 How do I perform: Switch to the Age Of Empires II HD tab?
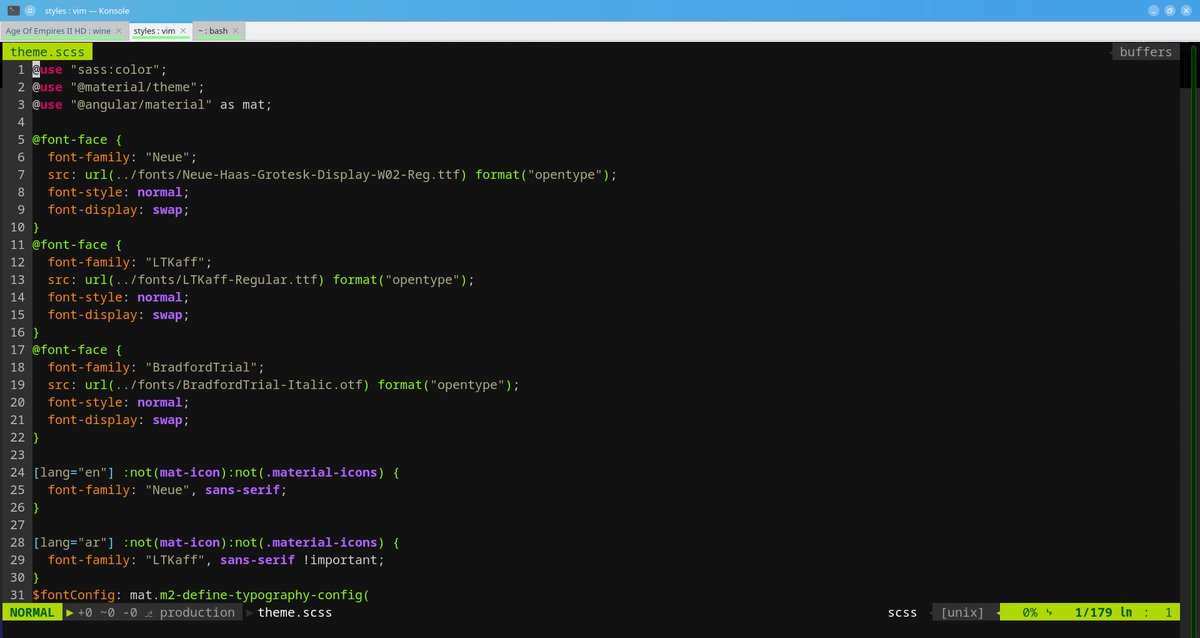coord(60,31)
